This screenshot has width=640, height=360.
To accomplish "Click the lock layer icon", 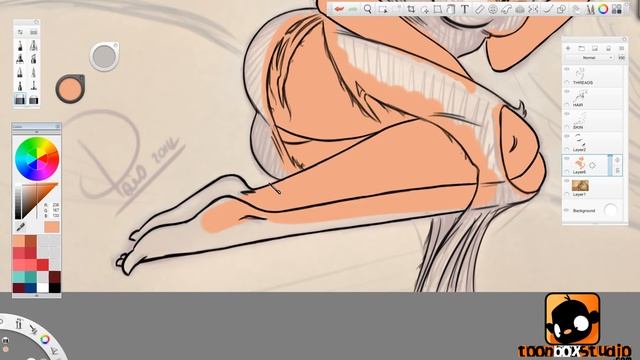I will coord(608,48).
